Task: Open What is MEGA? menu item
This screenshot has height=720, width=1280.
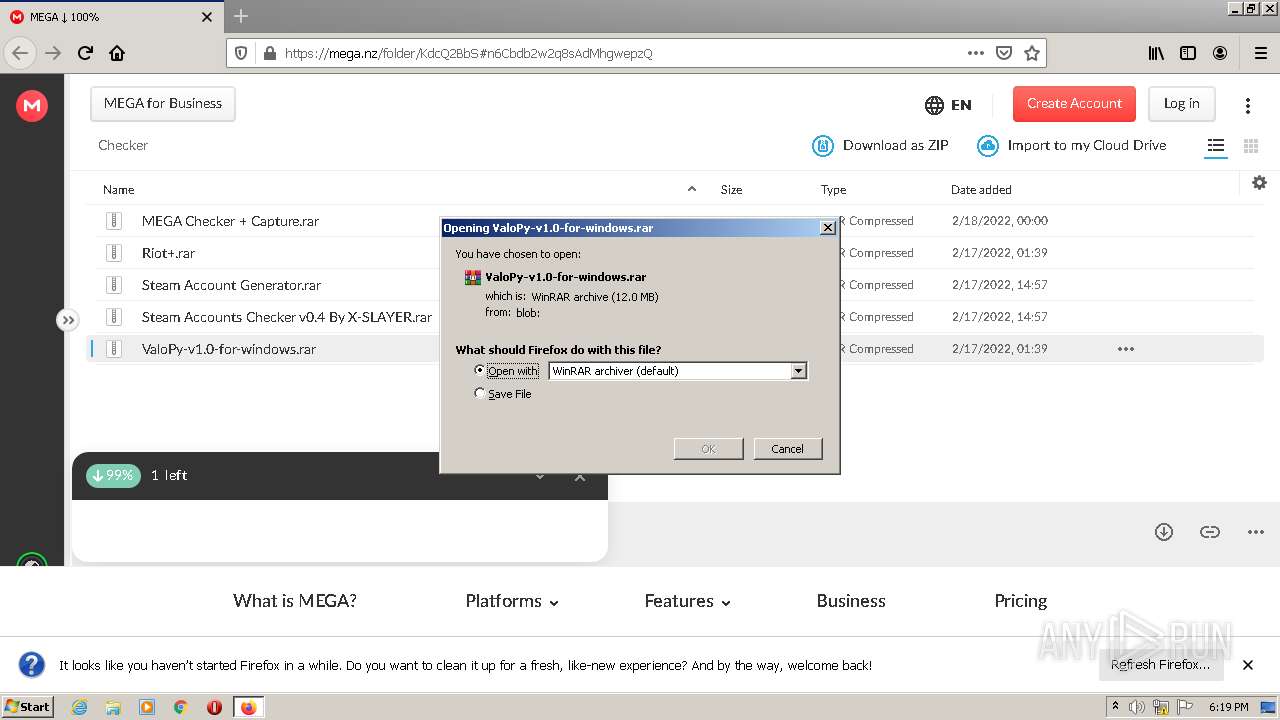Action: (295, 601)
